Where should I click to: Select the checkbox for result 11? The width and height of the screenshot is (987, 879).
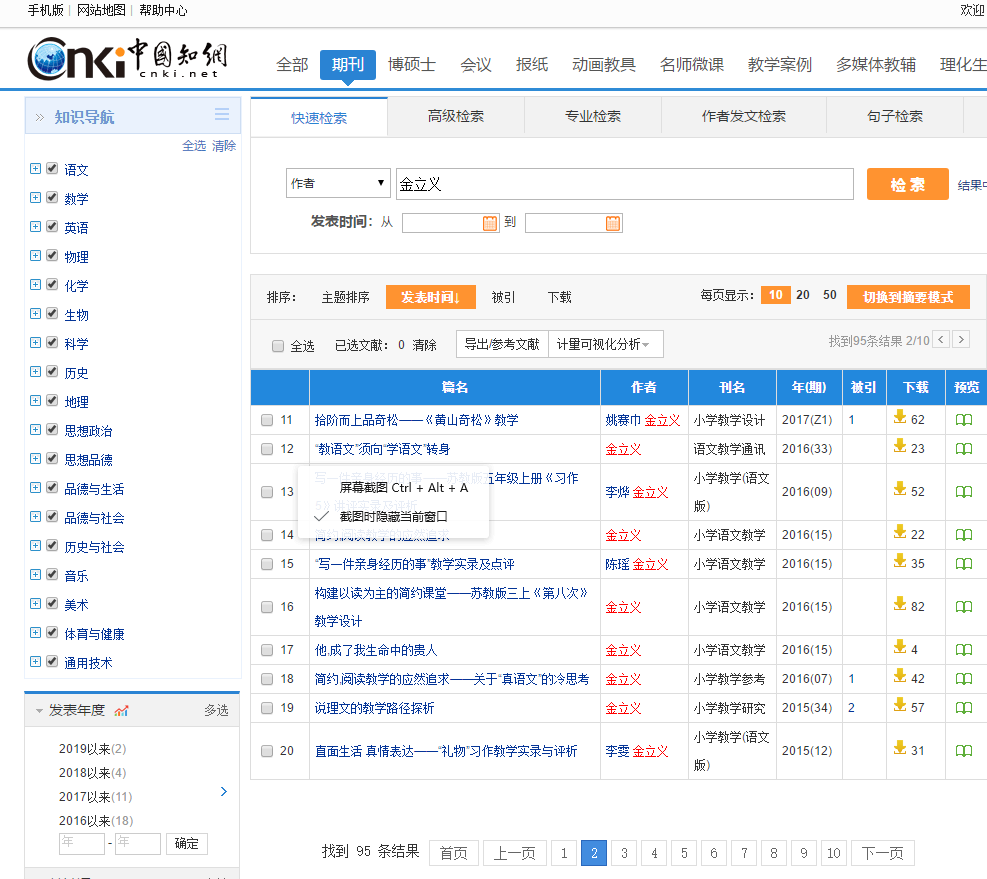(267, 420)
